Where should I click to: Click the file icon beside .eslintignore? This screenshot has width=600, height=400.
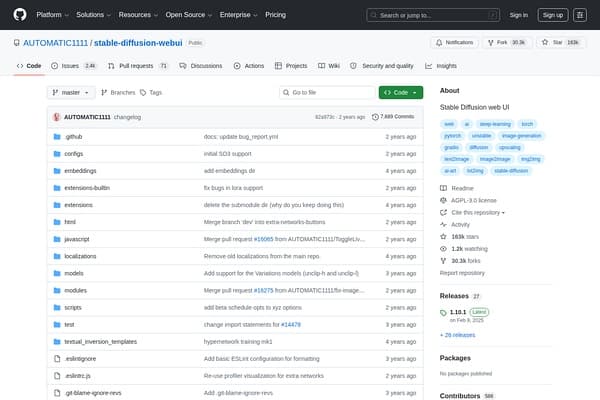[57, 359]
